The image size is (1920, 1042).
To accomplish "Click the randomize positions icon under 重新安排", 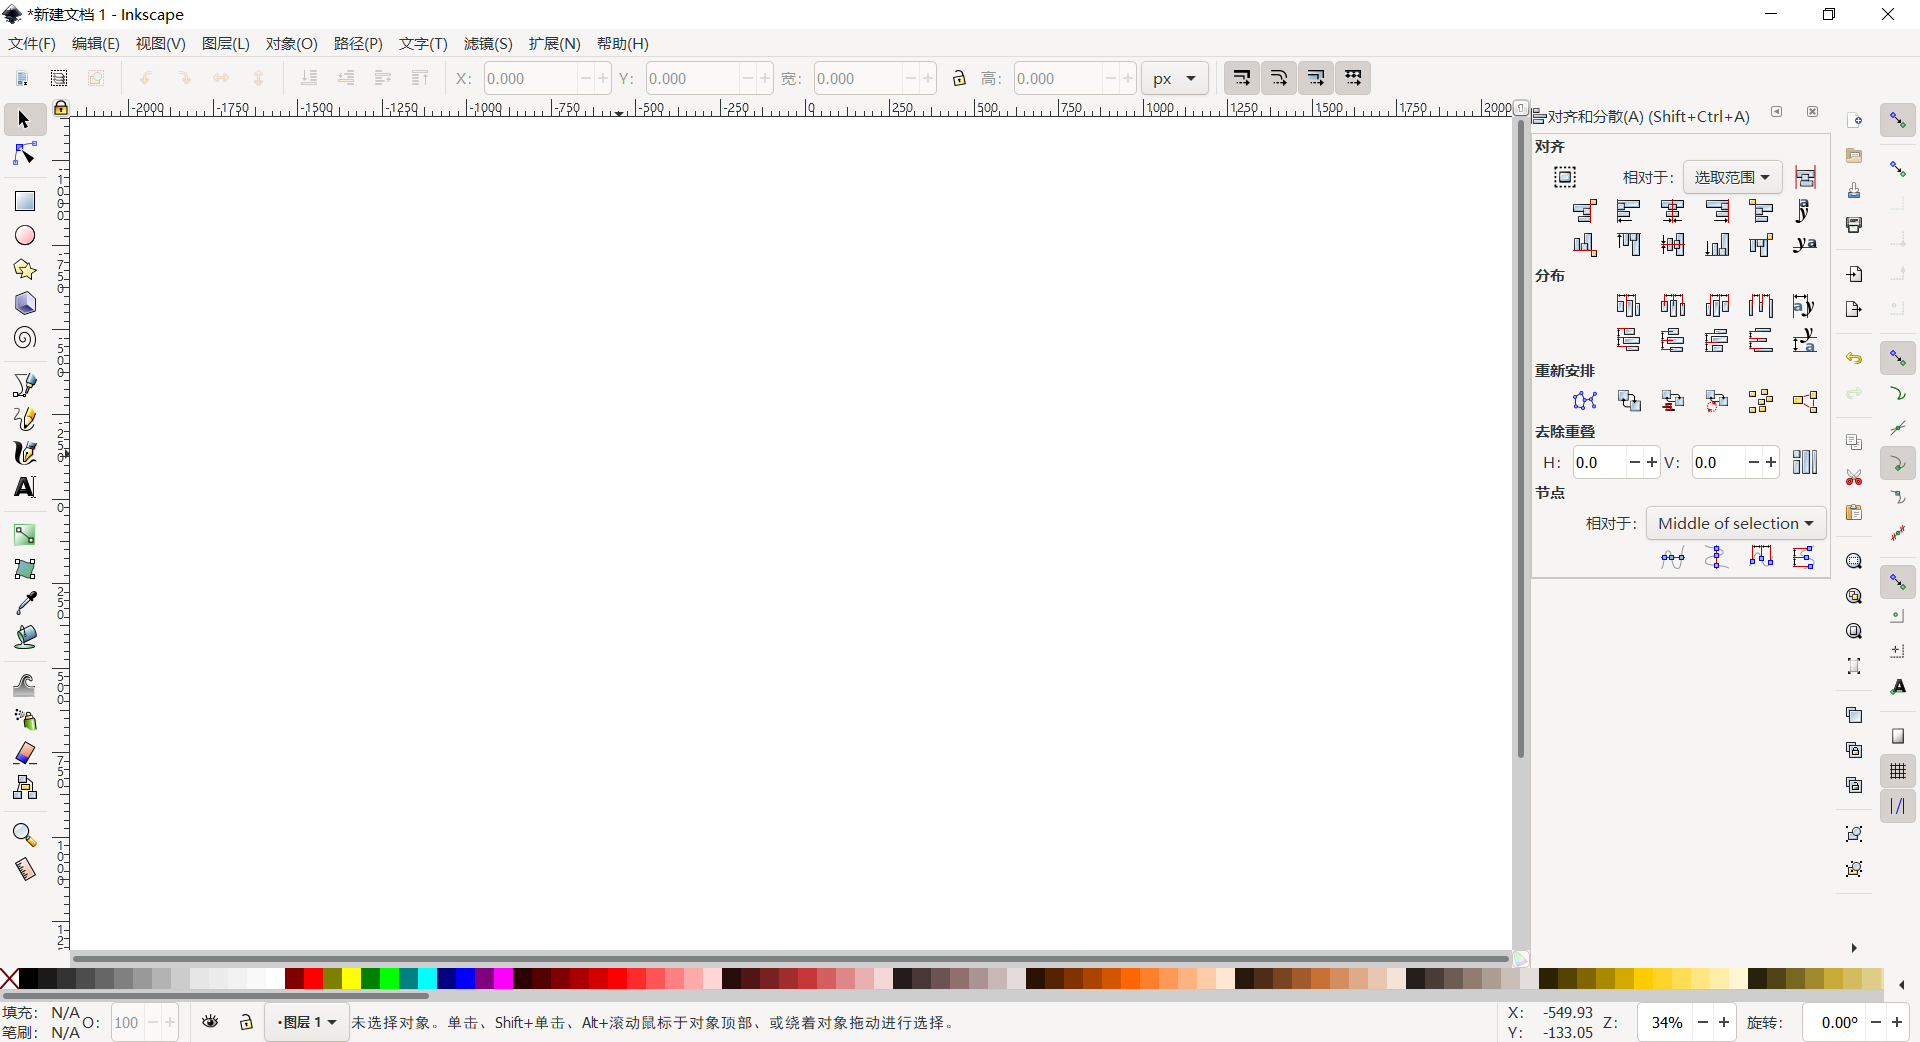I will pos(1761,400).
